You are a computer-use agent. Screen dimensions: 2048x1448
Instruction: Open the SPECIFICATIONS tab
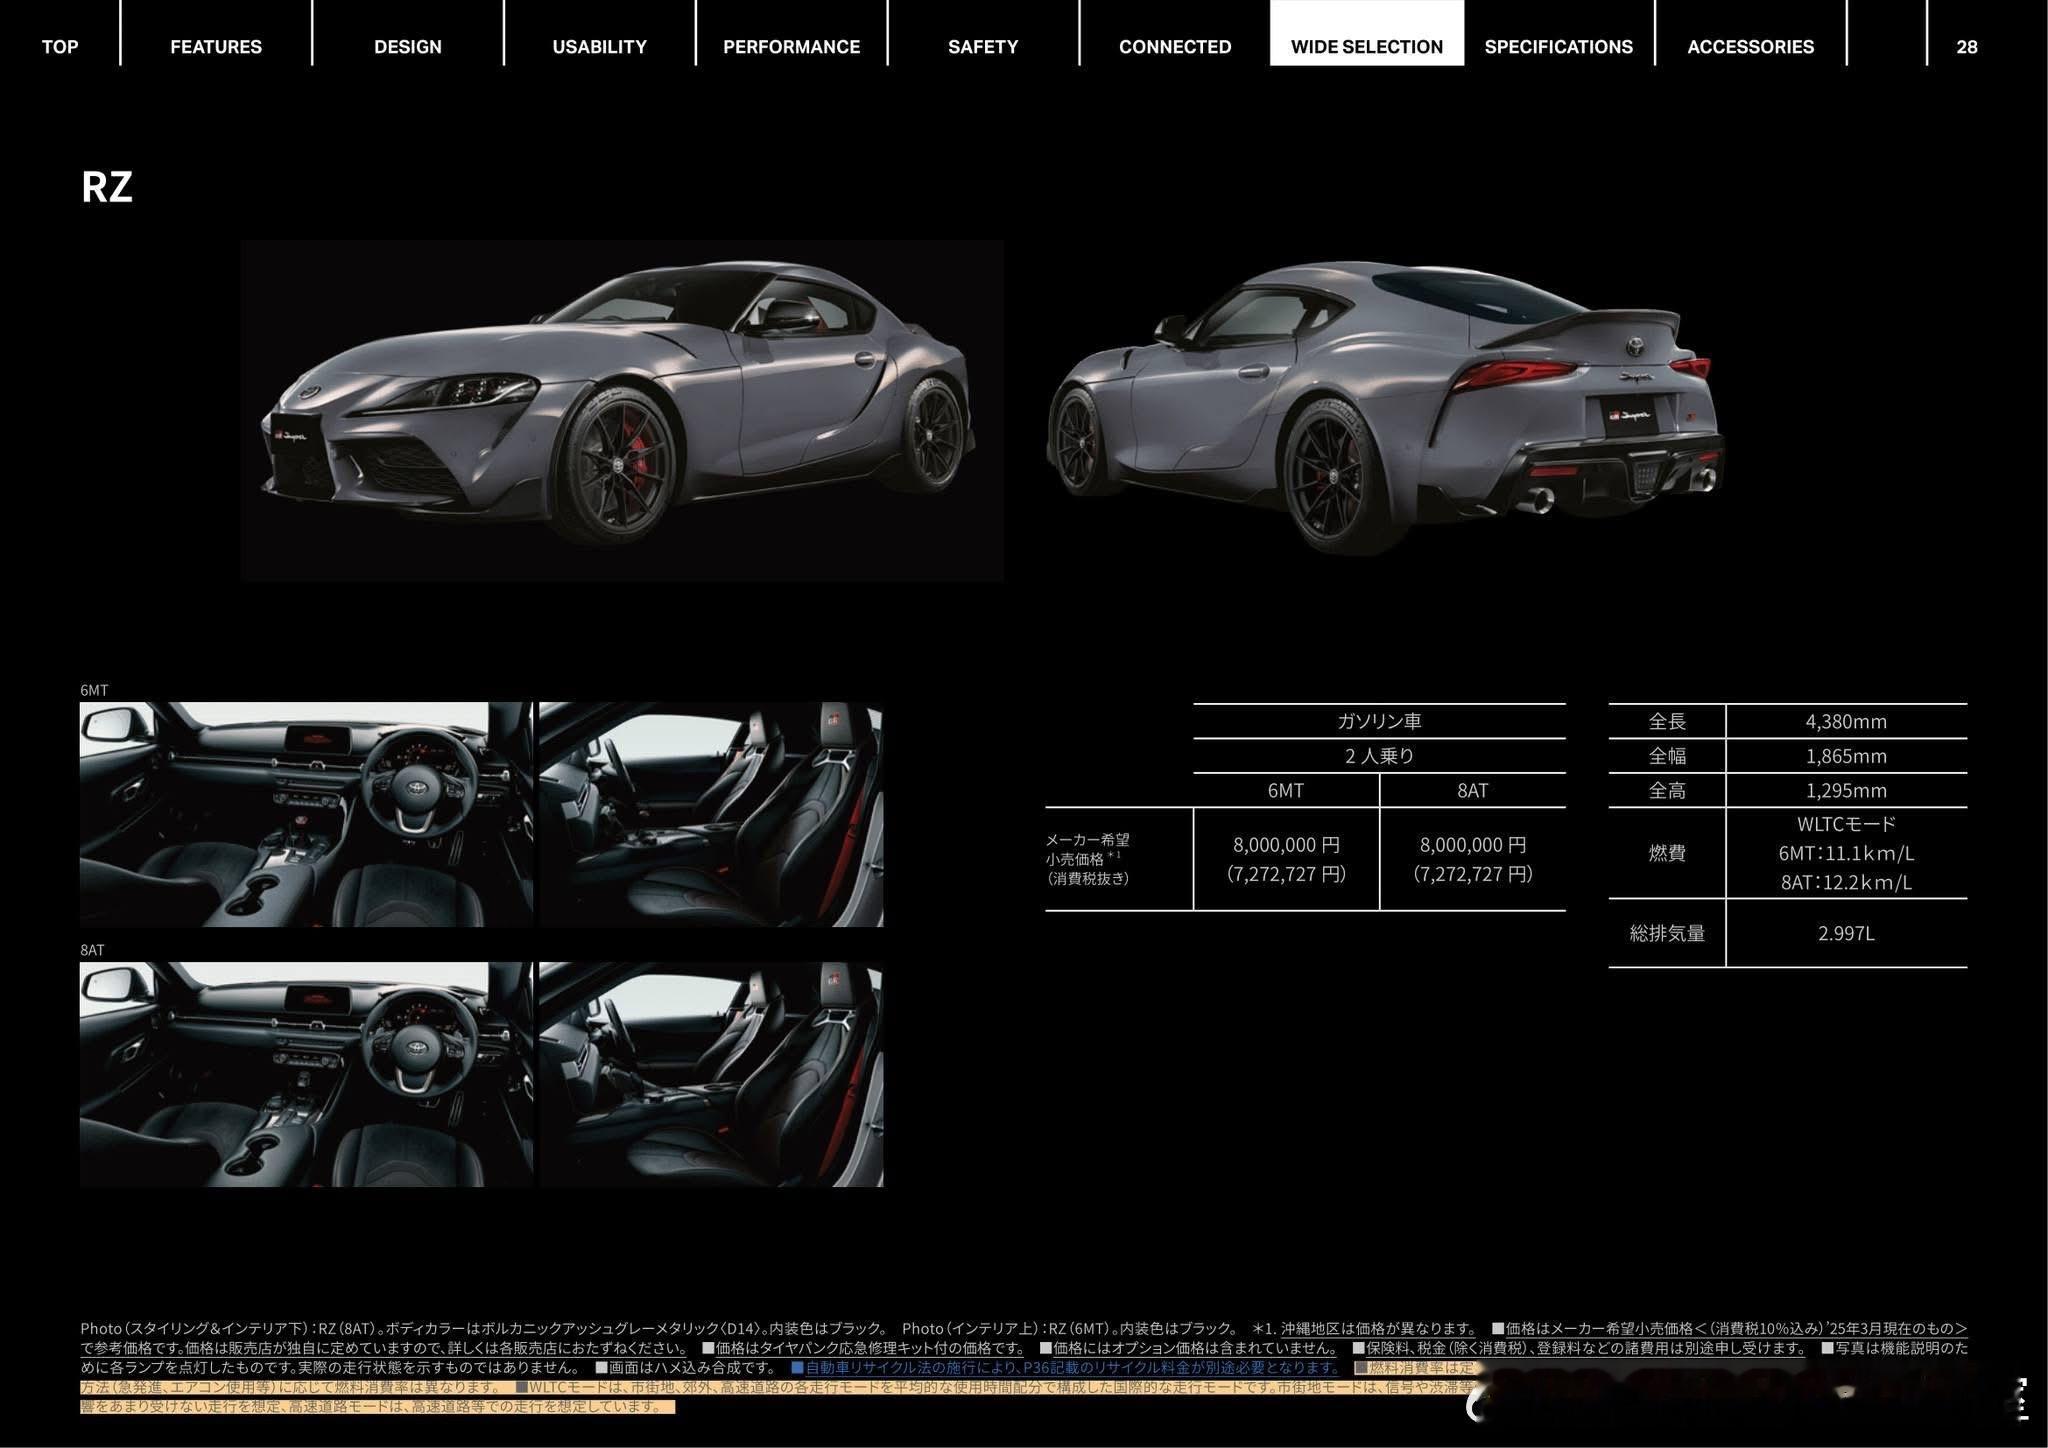pos(1559,47)
